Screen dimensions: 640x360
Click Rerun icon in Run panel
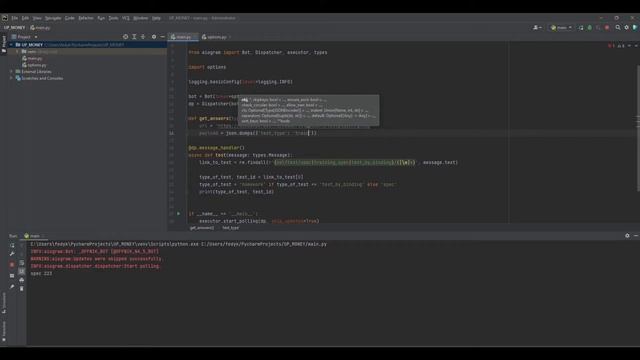12,245
